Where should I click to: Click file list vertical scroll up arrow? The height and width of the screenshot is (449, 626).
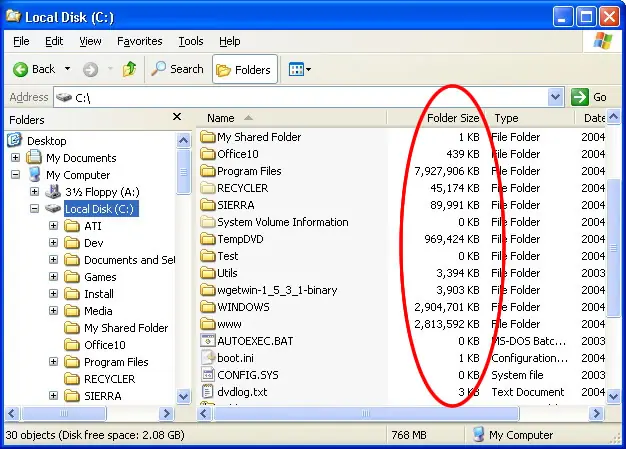click(614, 117)
